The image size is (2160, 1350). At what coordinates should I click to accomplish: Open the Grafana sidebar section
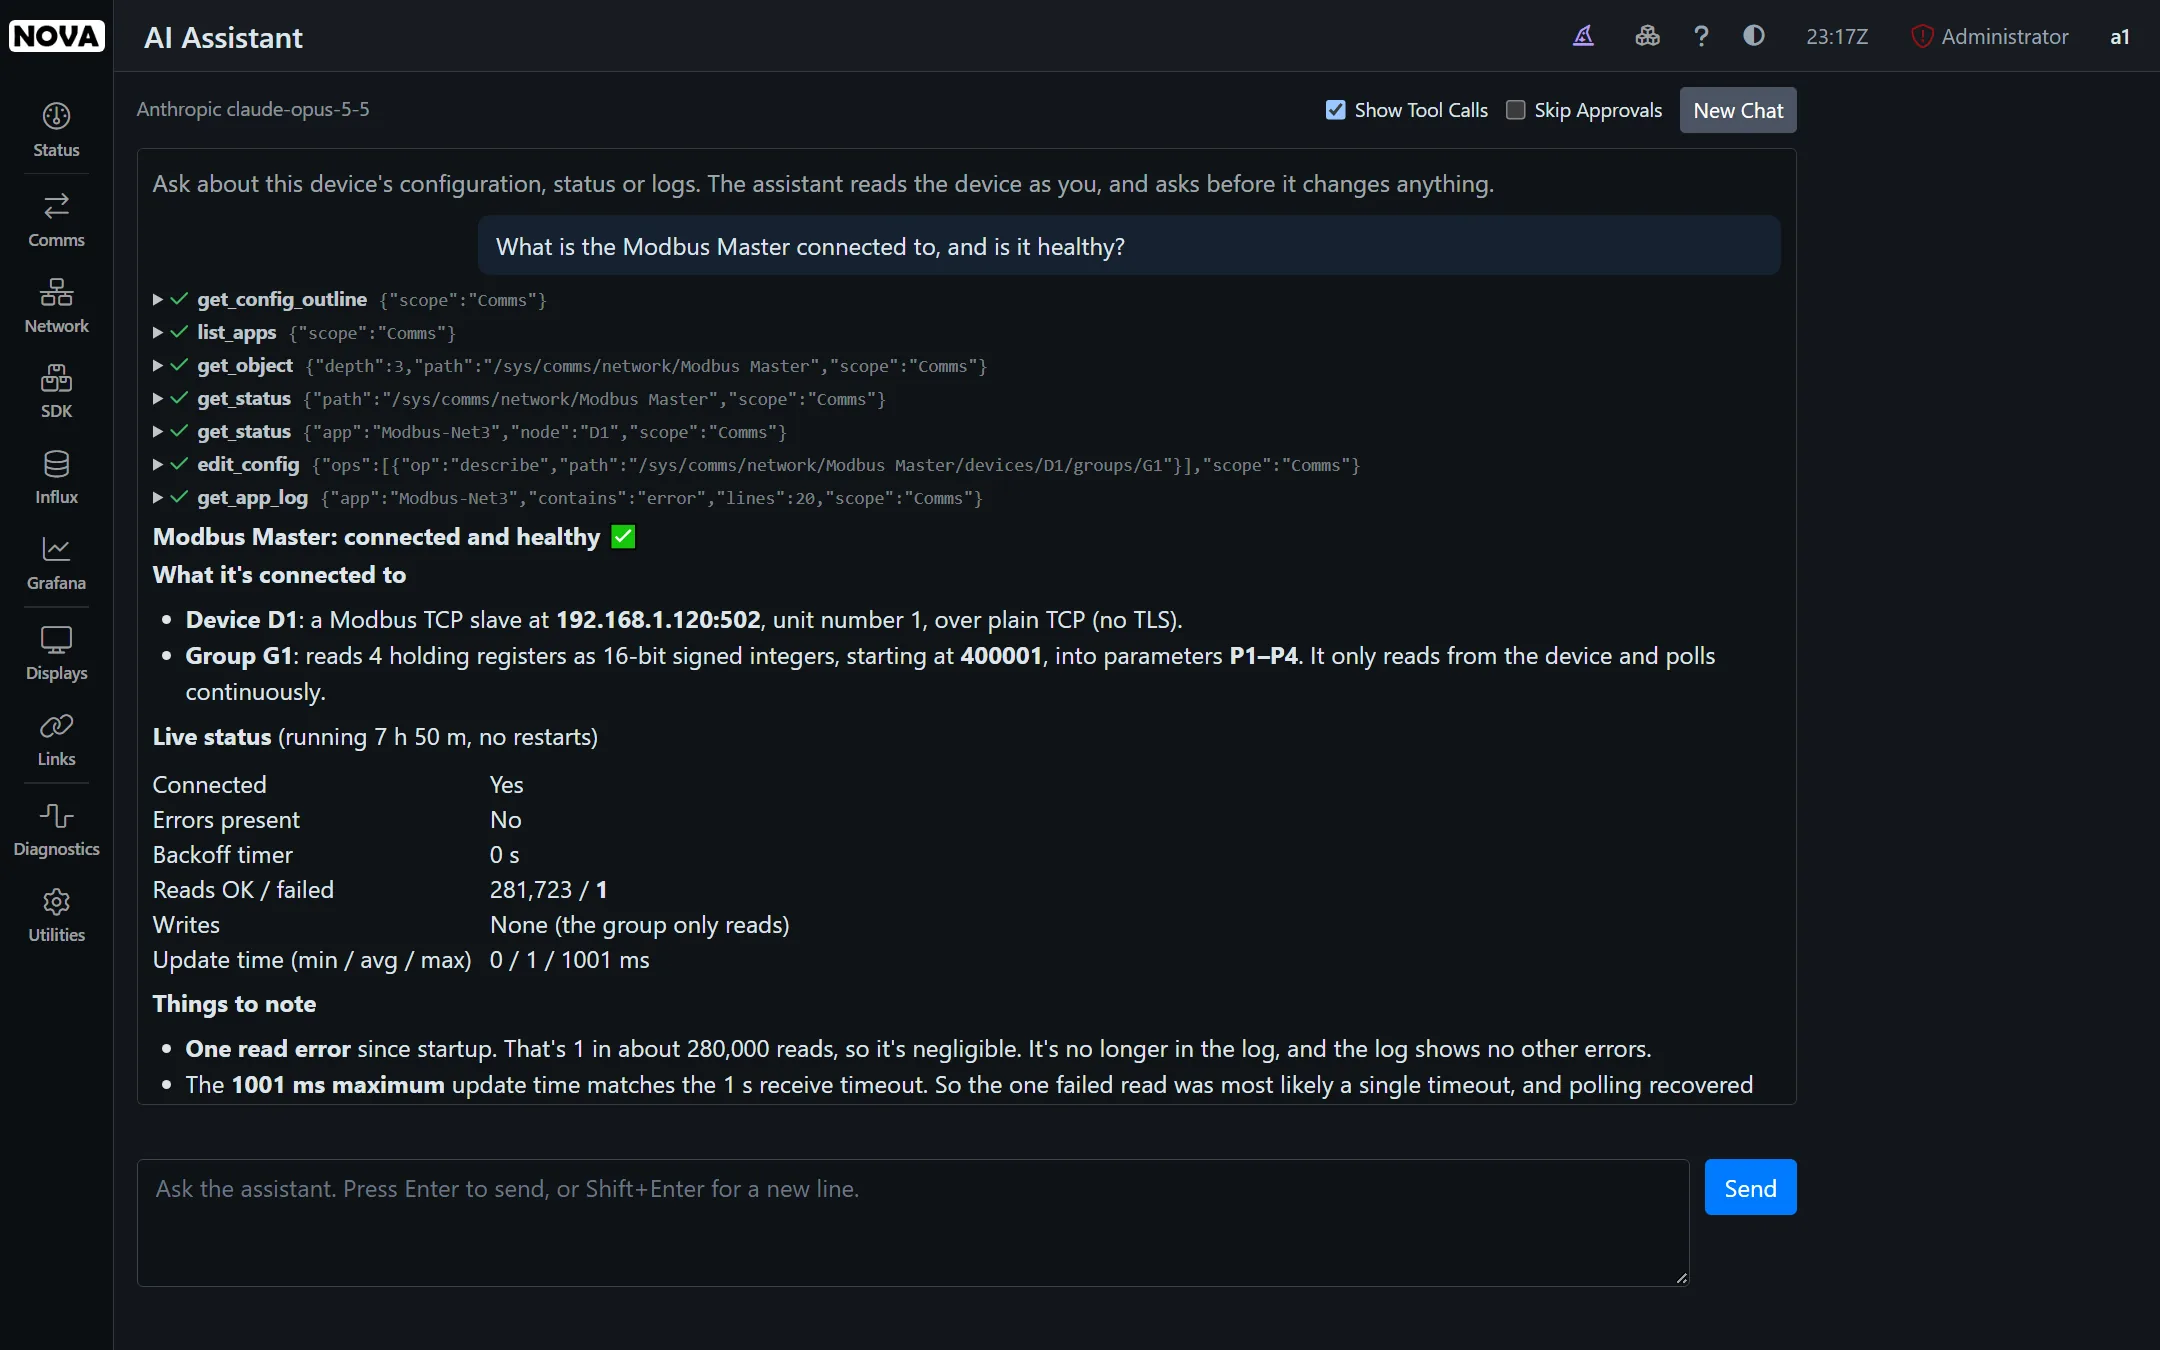56,563
